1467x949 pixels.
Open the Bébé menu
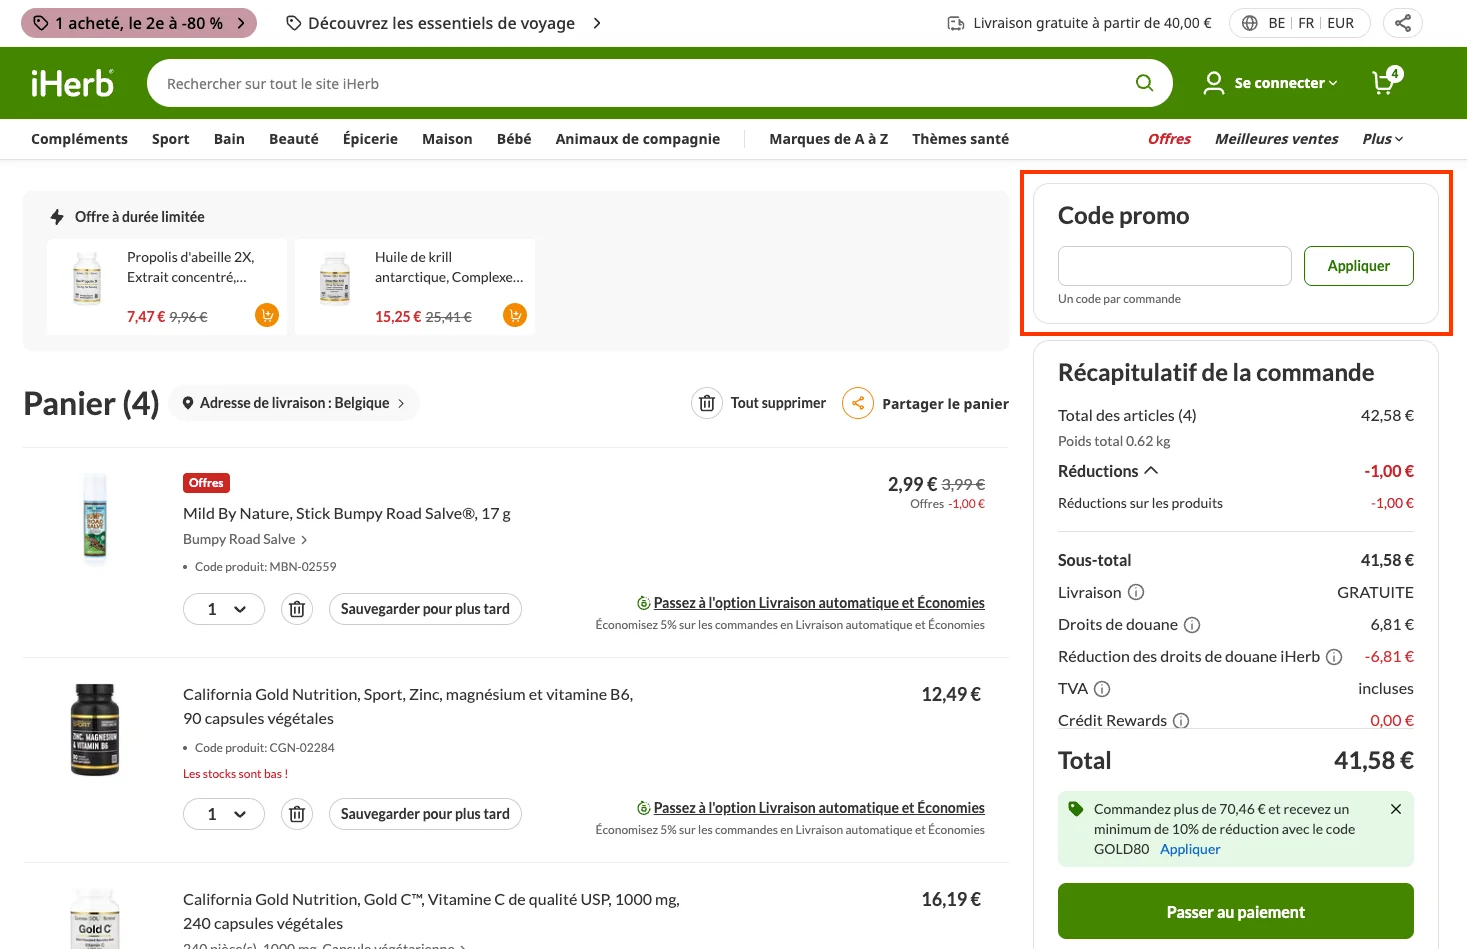point(514,139)
